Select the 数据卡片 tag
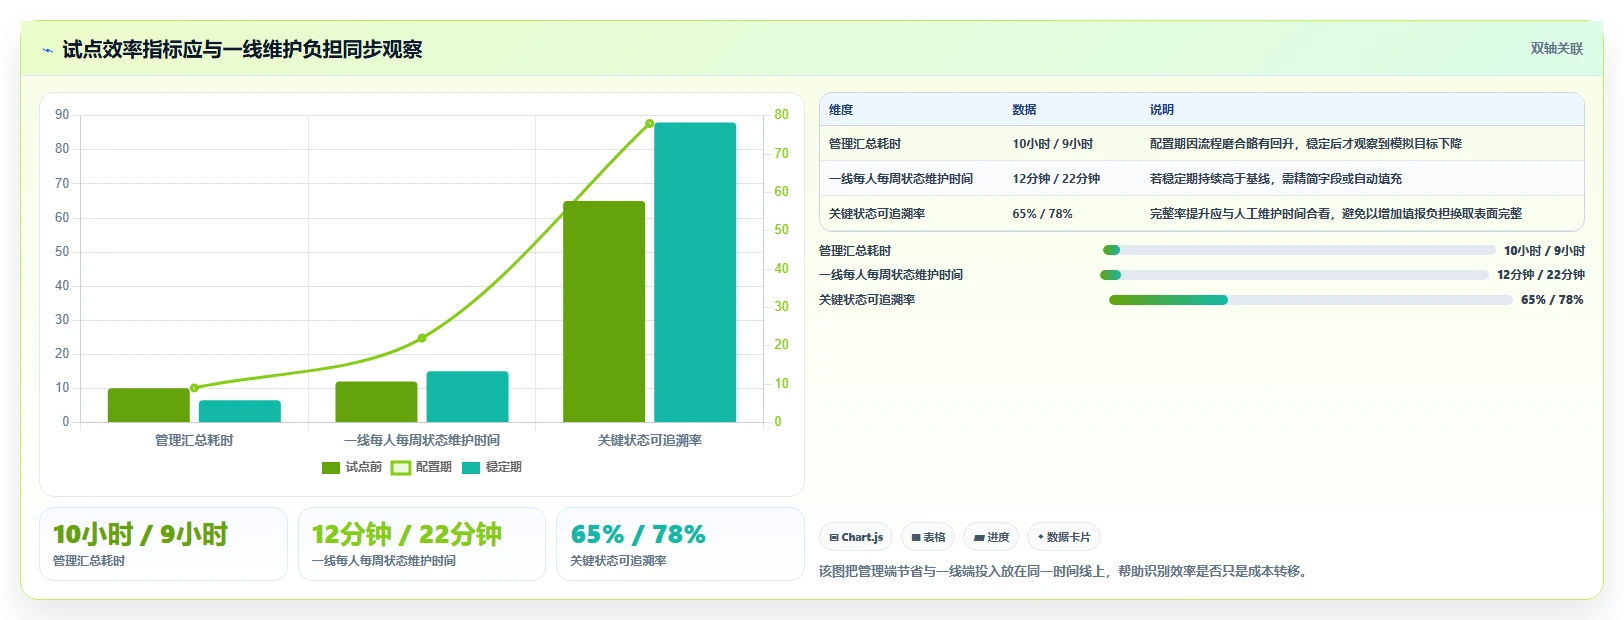The image size is (1624, 620). pos(1064,537)
